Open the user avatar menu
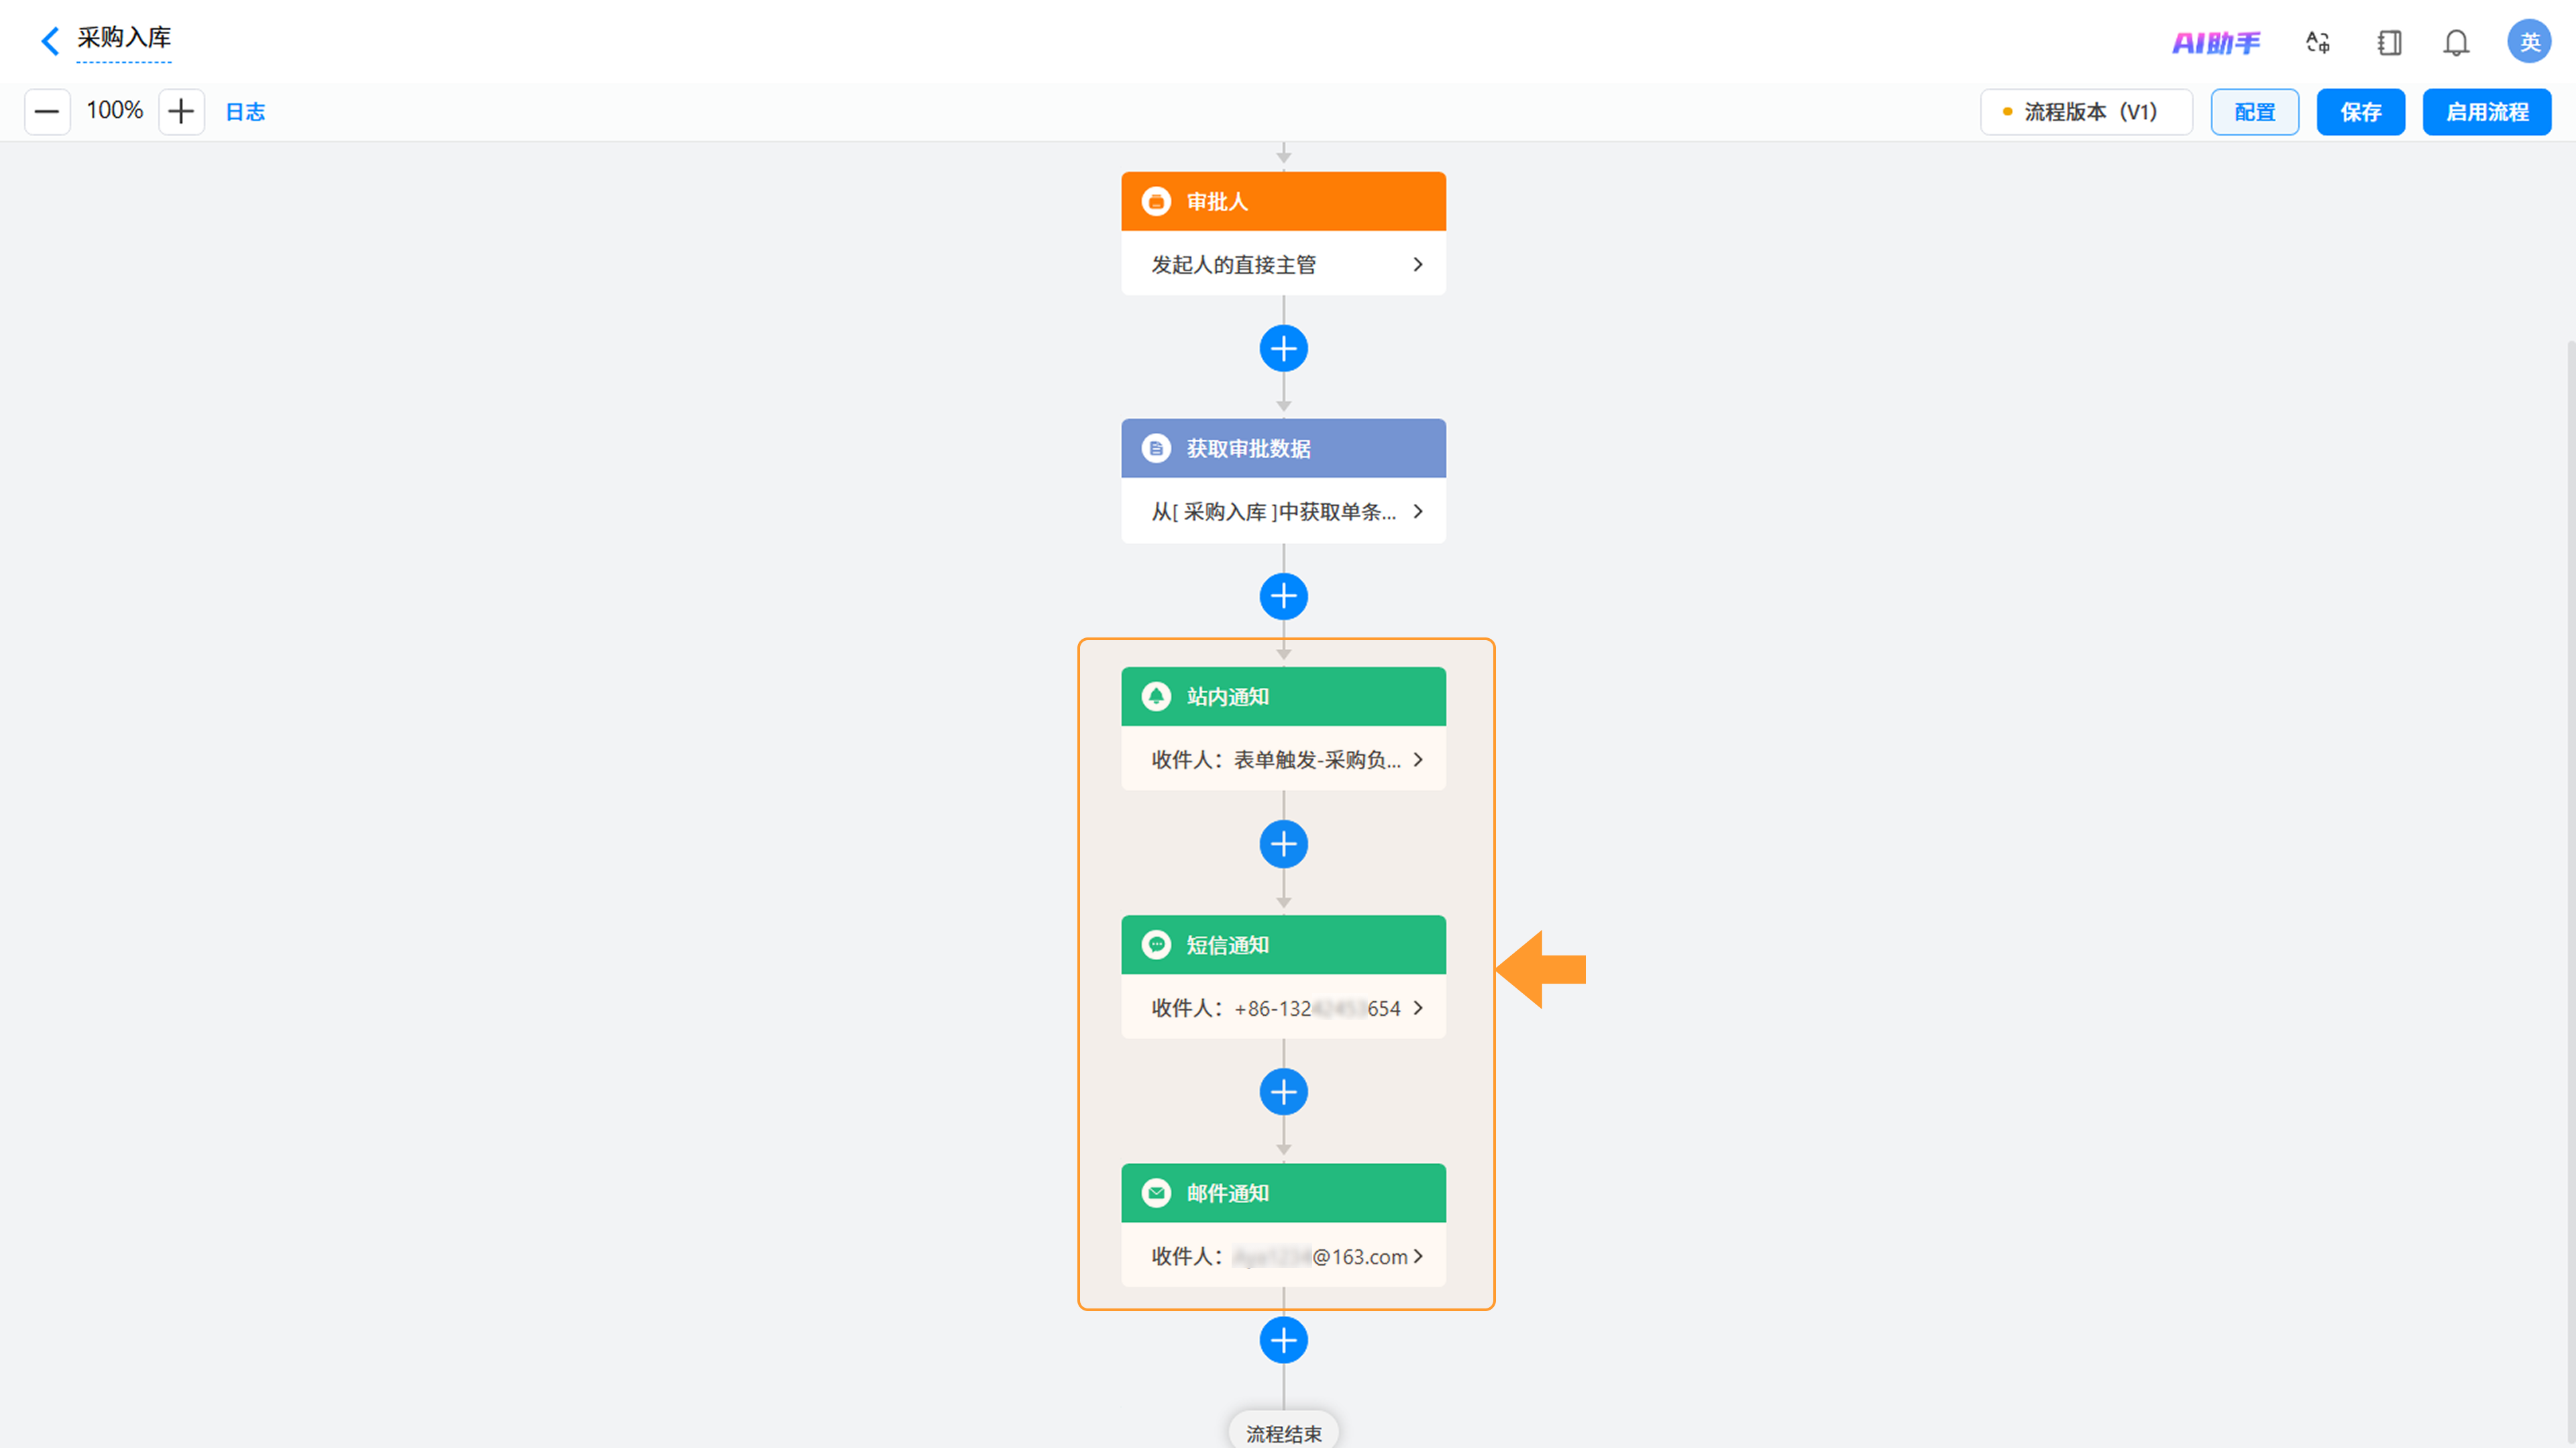2576x1448 pixels. (2529, 42)
